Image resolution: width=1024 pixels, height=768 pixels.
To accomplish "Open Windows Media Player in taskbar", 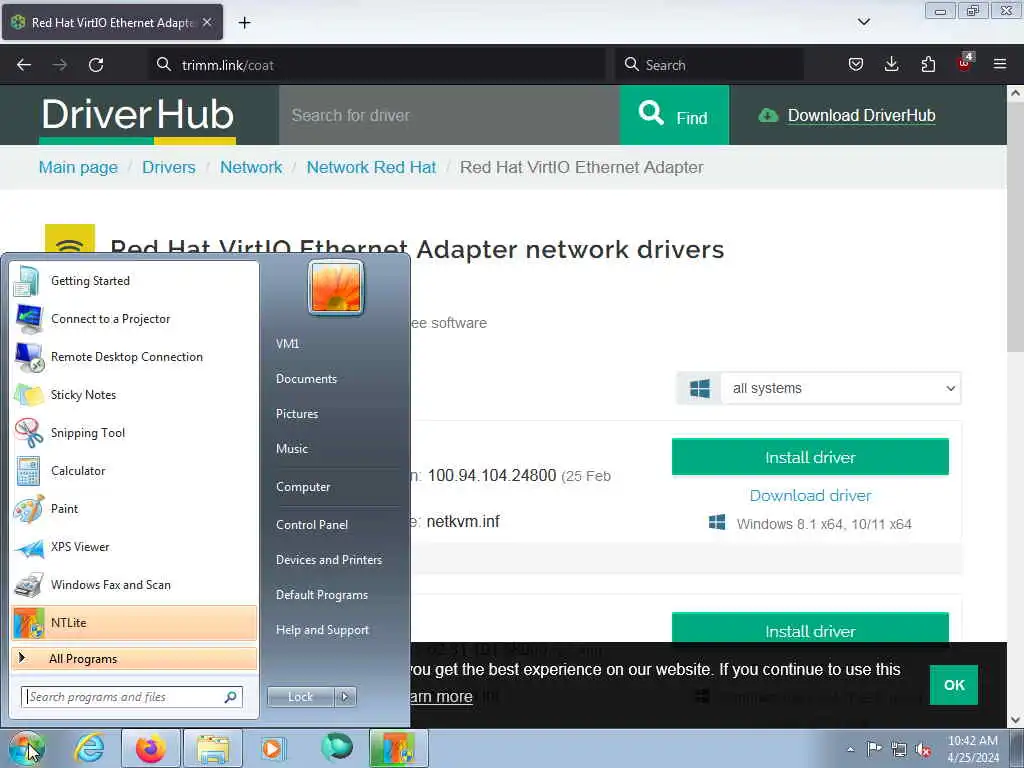I will point(273,748).
